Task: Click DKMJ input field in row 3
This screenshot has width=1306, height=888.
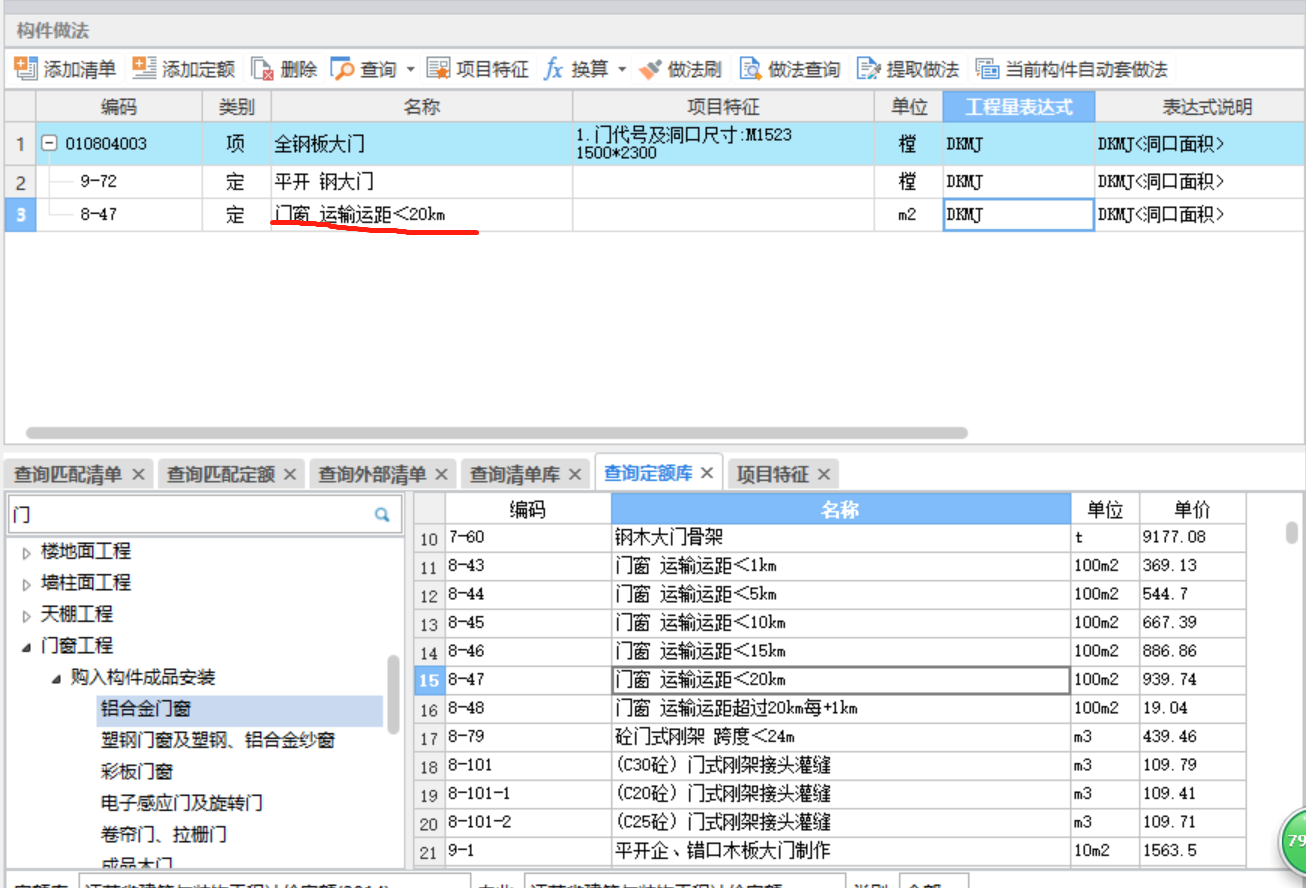Action: 1018,215
